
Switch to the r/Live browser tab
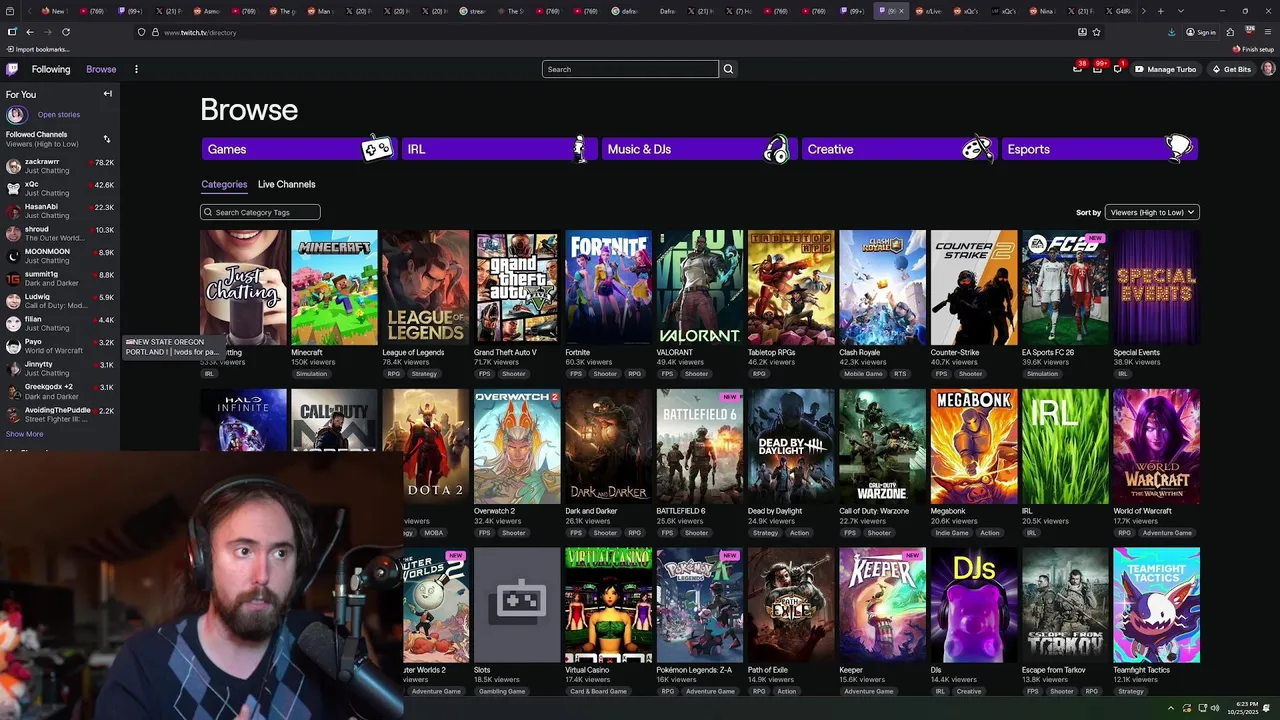927,11
